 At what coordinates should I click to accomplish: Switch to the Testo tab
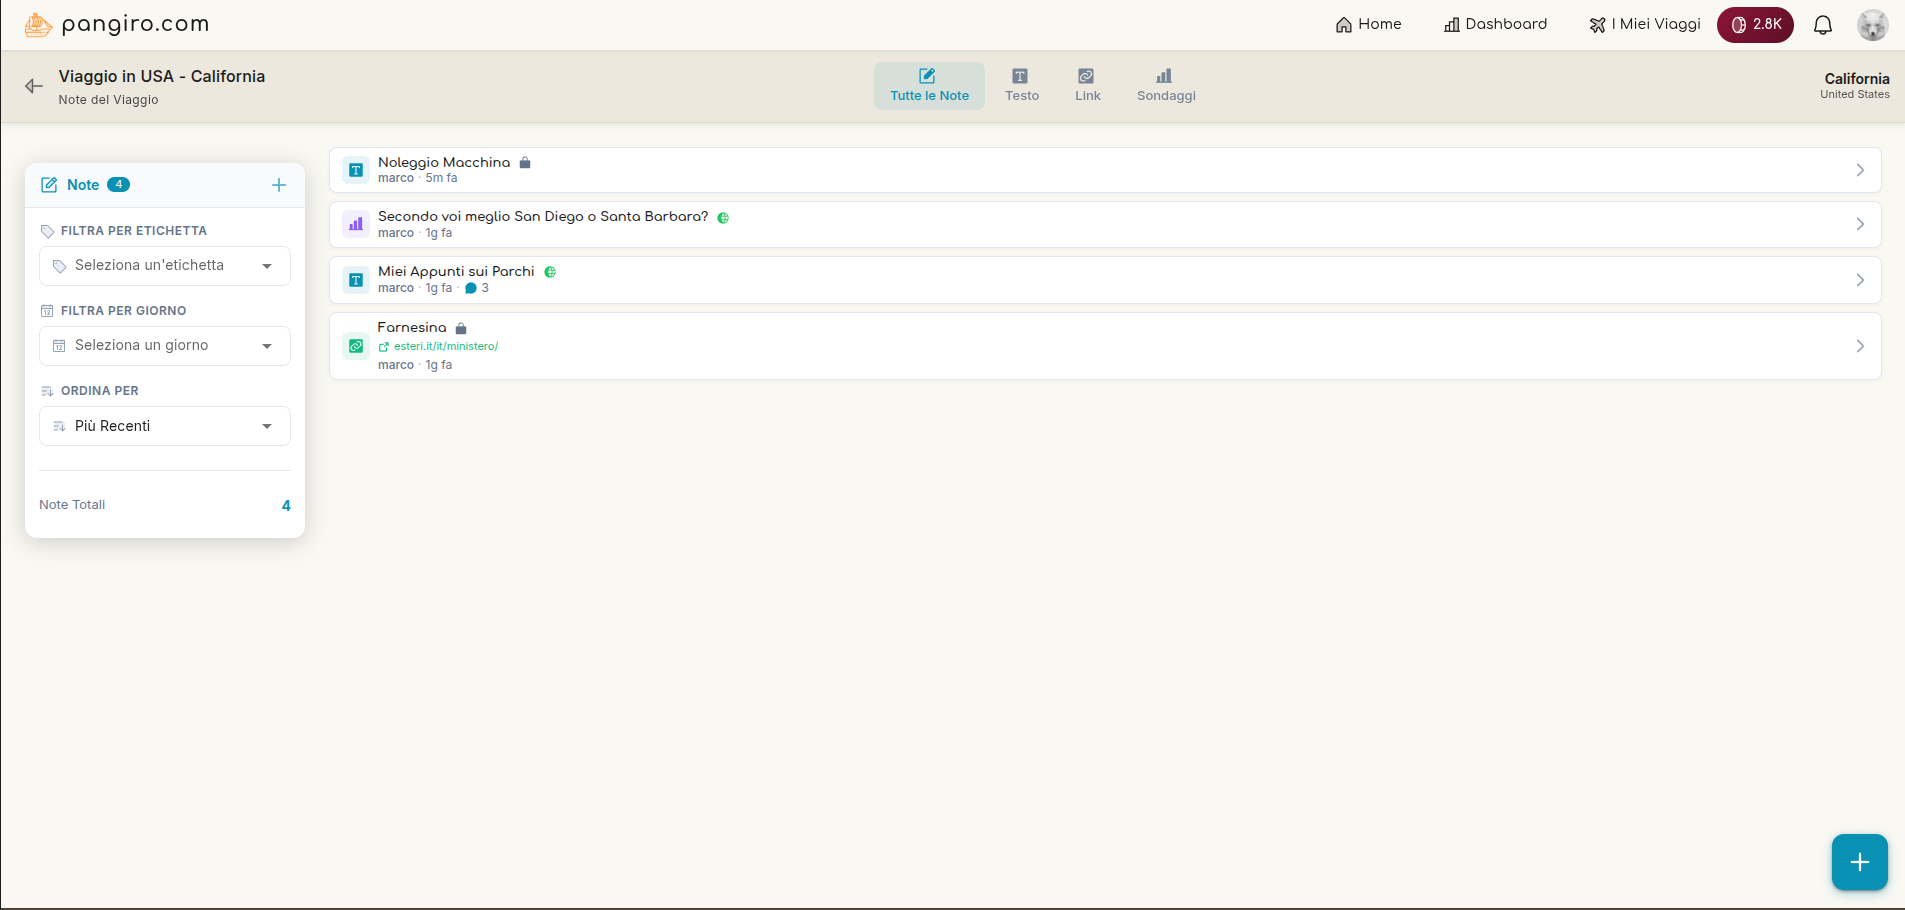(1021, 85)
